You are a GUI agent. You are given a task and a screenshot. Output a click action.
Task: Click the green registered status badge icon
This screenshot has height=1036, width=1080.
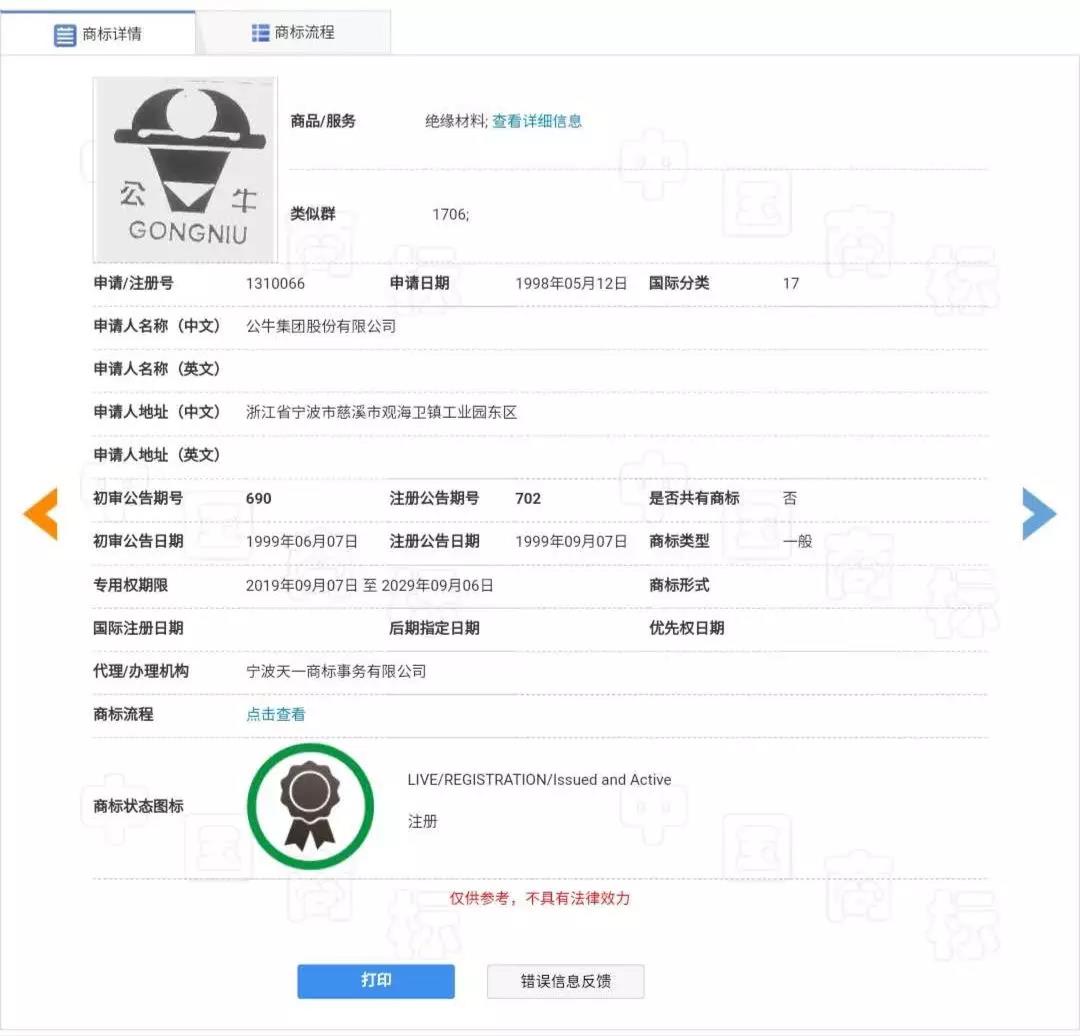click(310, 806)
